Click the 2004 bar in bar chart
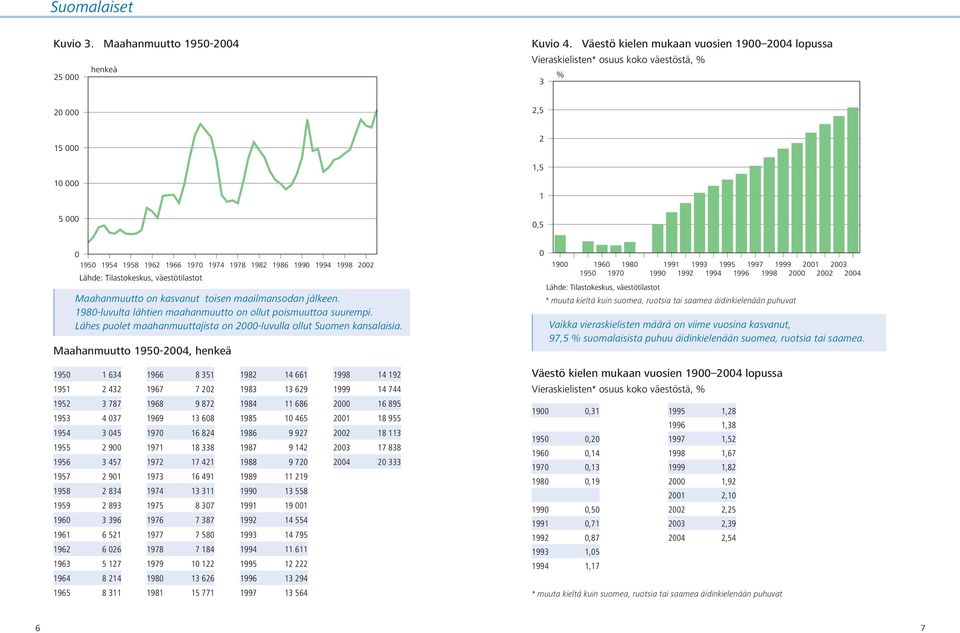 [x=852, y=181]
